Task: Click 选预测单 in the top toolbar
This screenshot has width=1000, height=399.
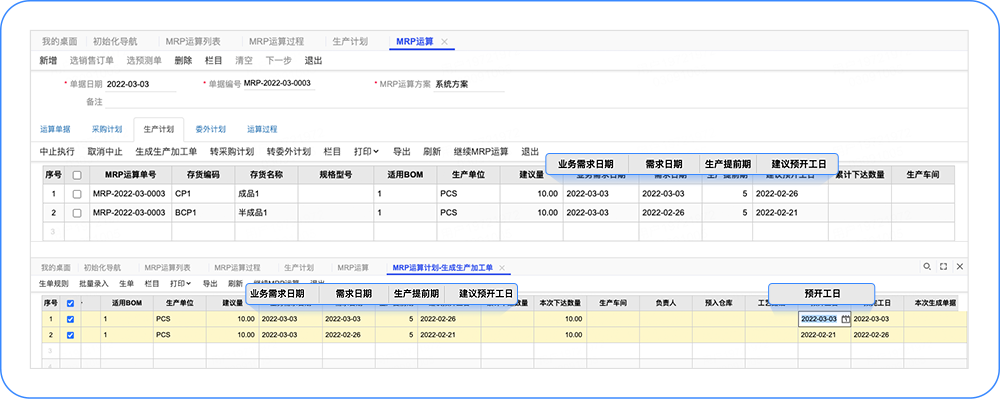Action: (x=144, y=61)
